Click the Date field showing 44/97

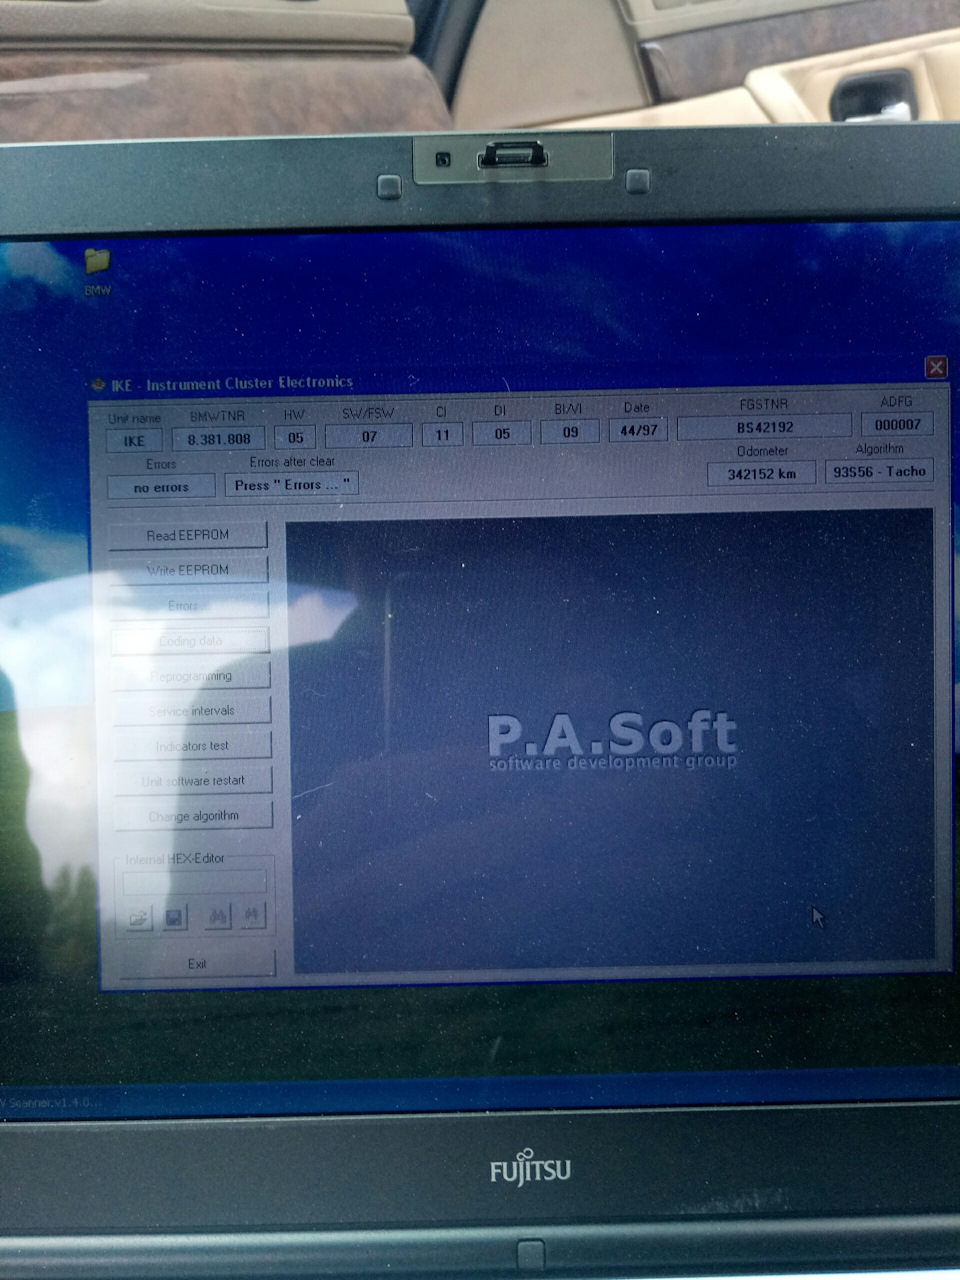(x=638, y=430)
